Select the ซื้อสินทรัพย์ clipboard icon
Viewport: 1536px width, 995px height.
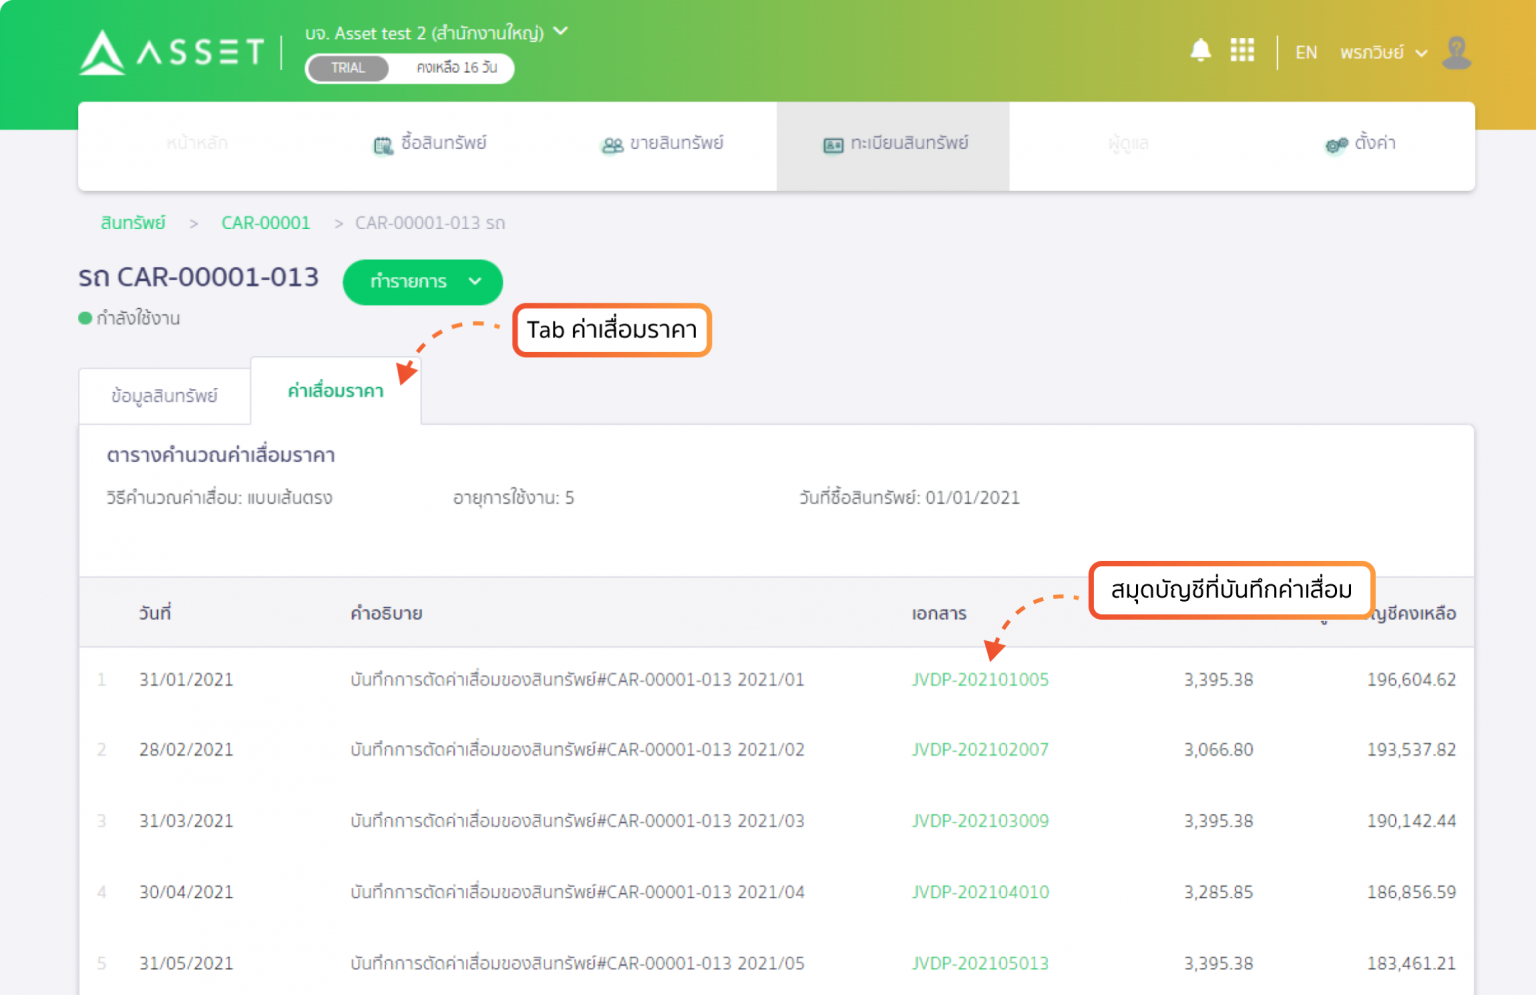[383, 144]
